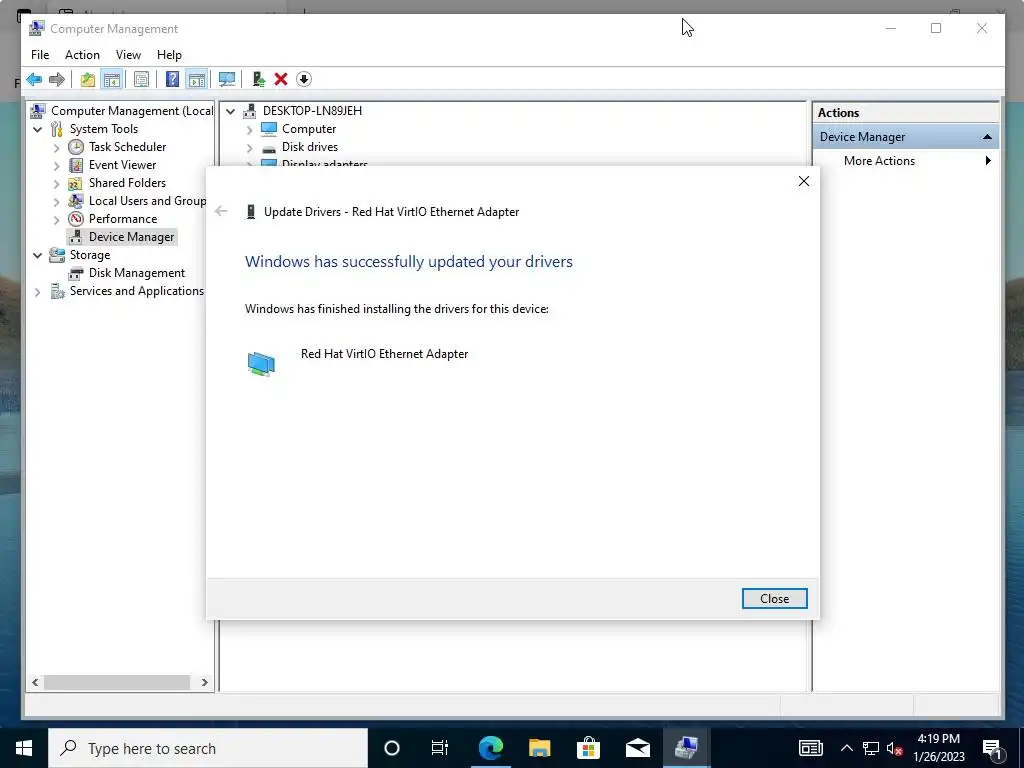Open the Help menu
This screenshot has height=768, width=1024.
coord(169,55)
